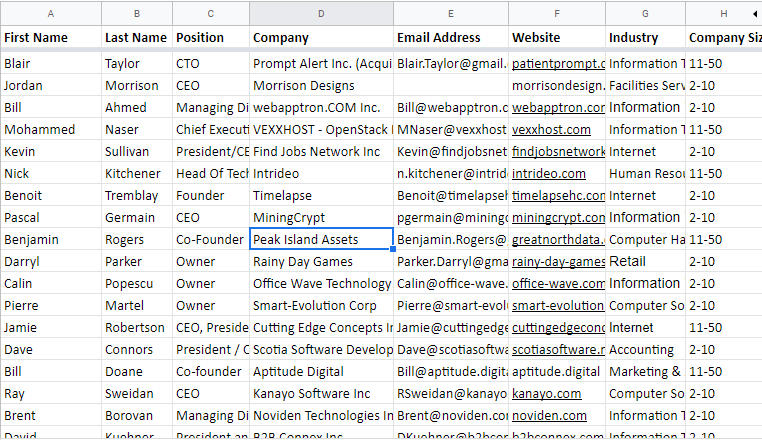Select the 'Website' header cell
This screenshot has width=762, height=440.
[557, 37]
